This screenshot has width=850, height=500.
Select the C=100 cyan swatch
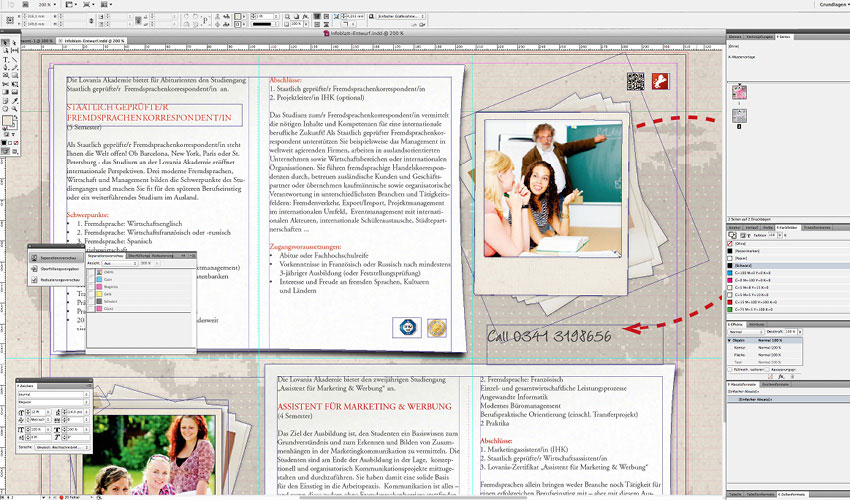tap(788, 273)
